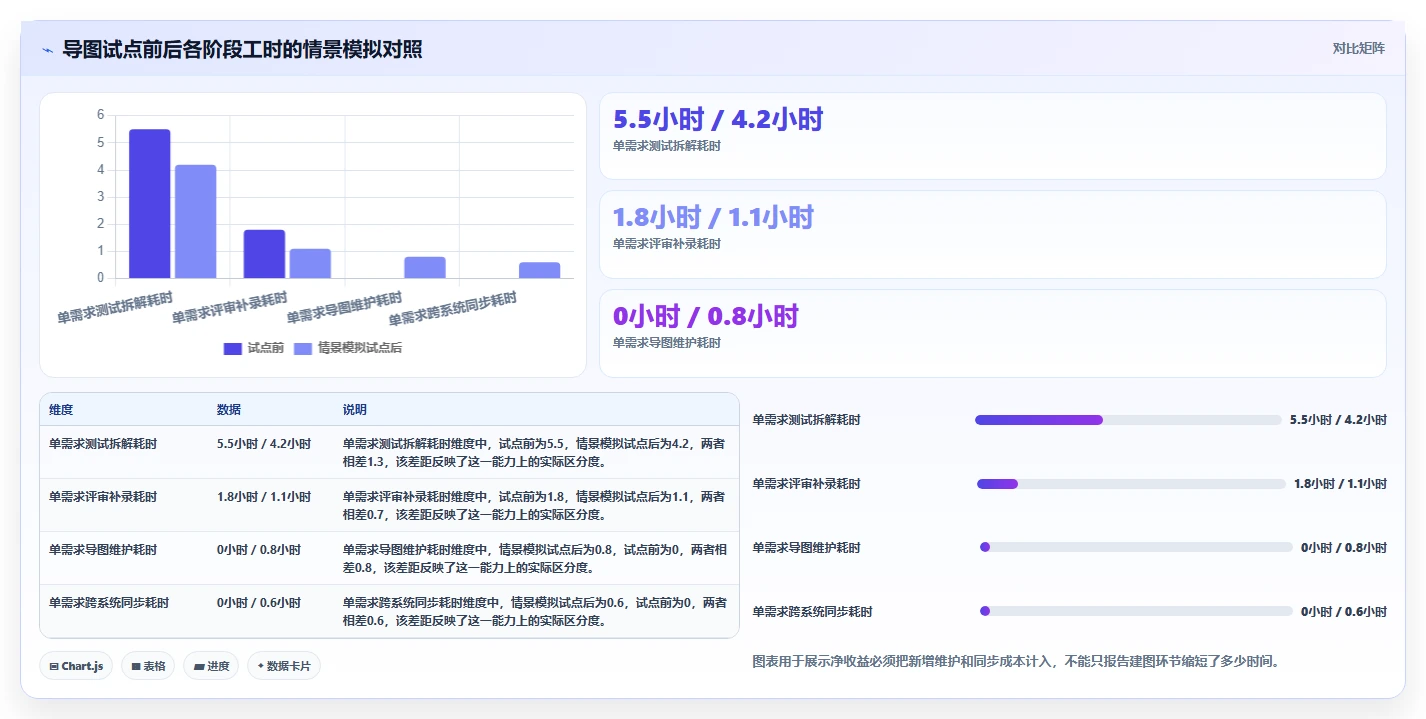The image size is (1426, 719).
Task: Click the Chart.js tag chip
Action: (x=76, y=666)
